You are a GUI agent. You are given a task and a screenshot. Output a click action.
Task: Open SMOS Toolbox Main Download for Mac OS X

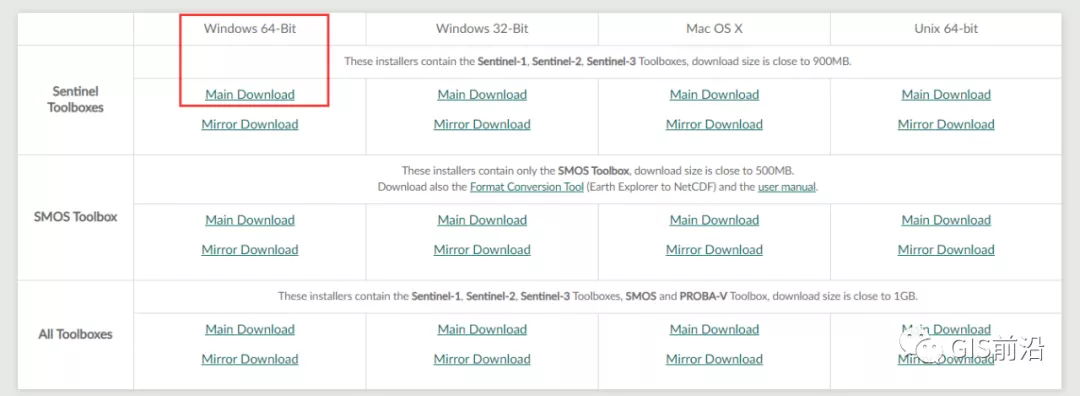(x=714, y=220)
